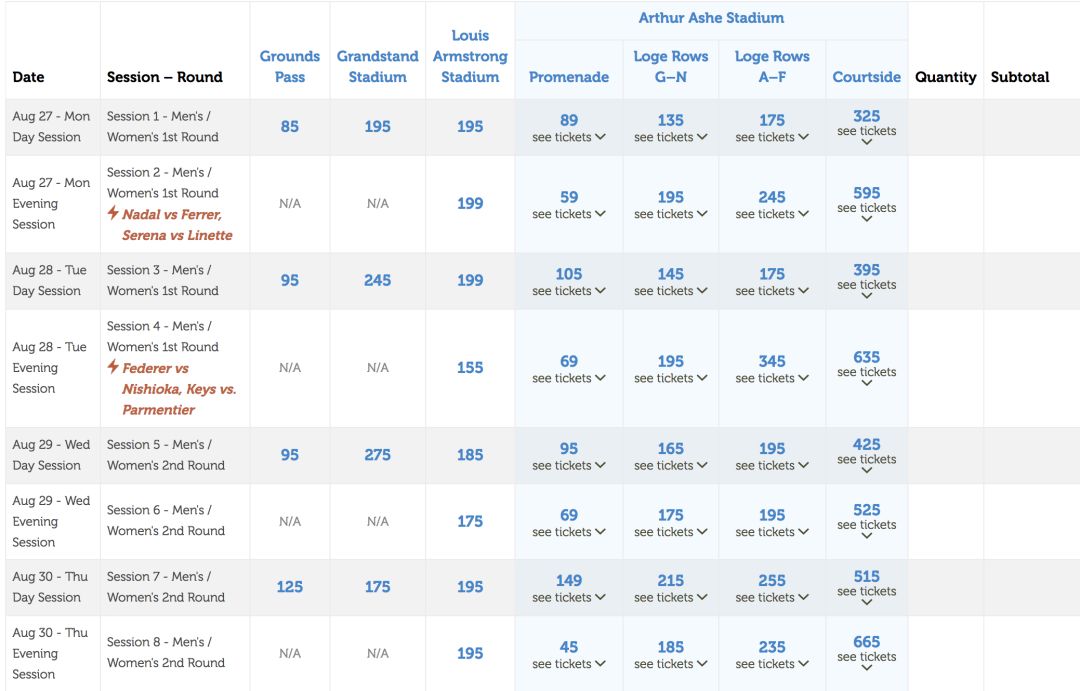This screenshot has height=691, width=1080.
Task: Open Promenade 149 see tickets for Session 7
Action: click(x=569, y=597)
